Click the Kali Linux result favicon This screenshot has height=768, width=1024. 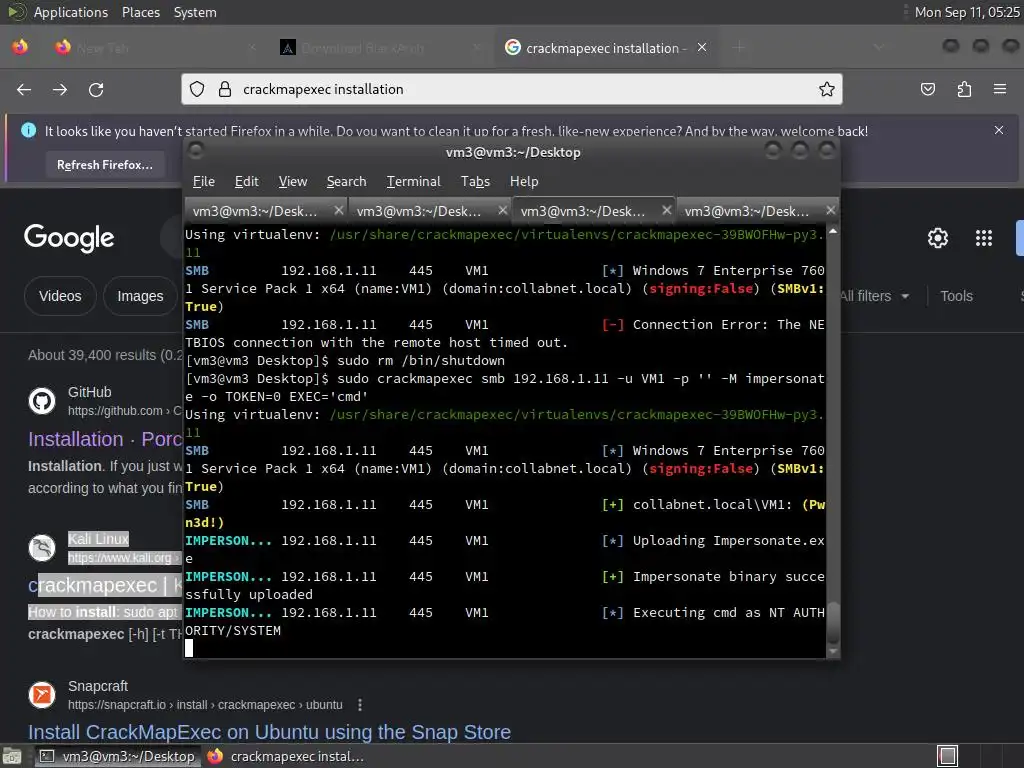(42, 548)
